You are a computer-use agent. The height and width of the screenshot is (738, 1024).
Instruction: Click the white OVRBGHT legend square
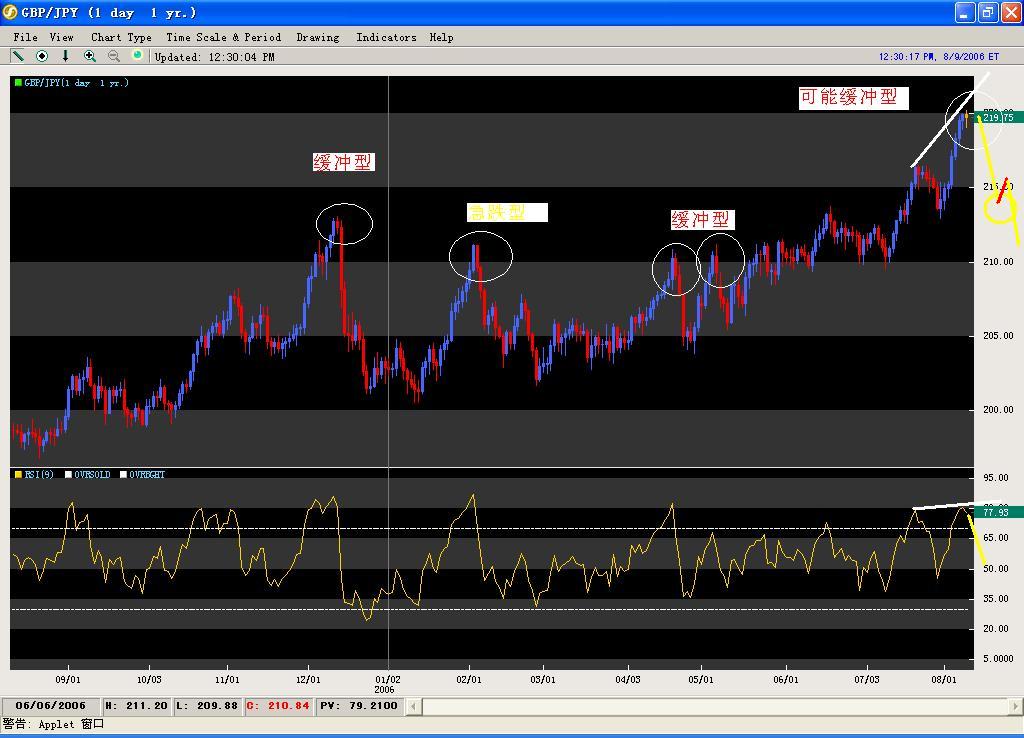point(123,474)
